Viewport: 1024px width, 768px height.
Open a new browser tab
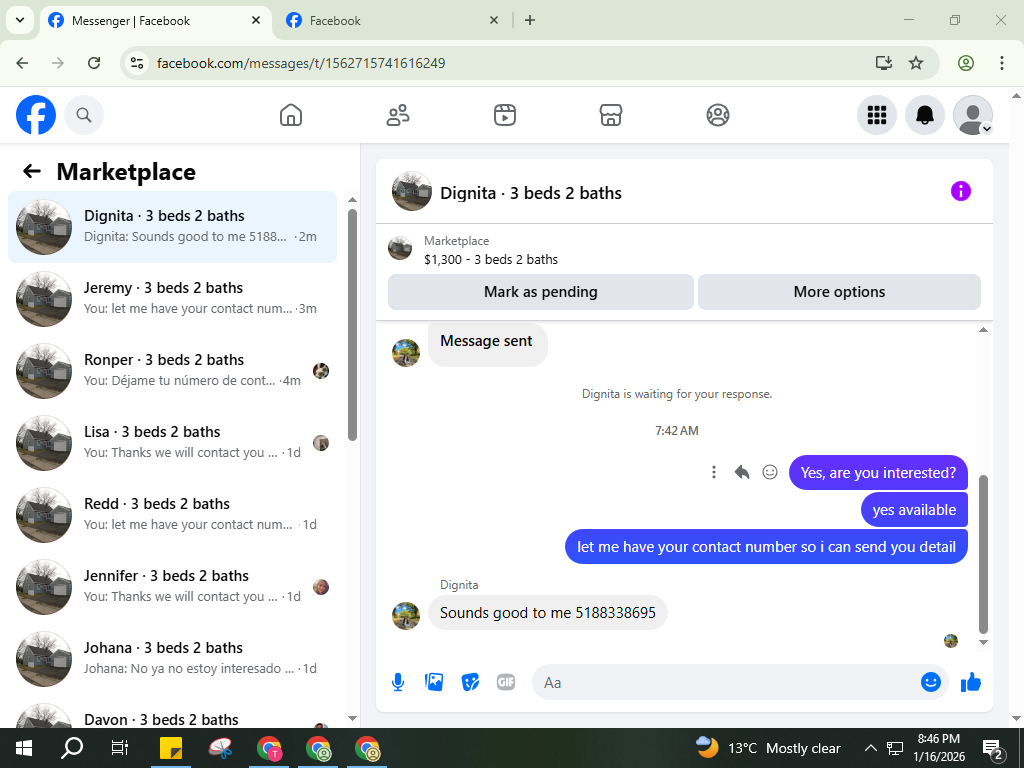click(x=530, y=20)
